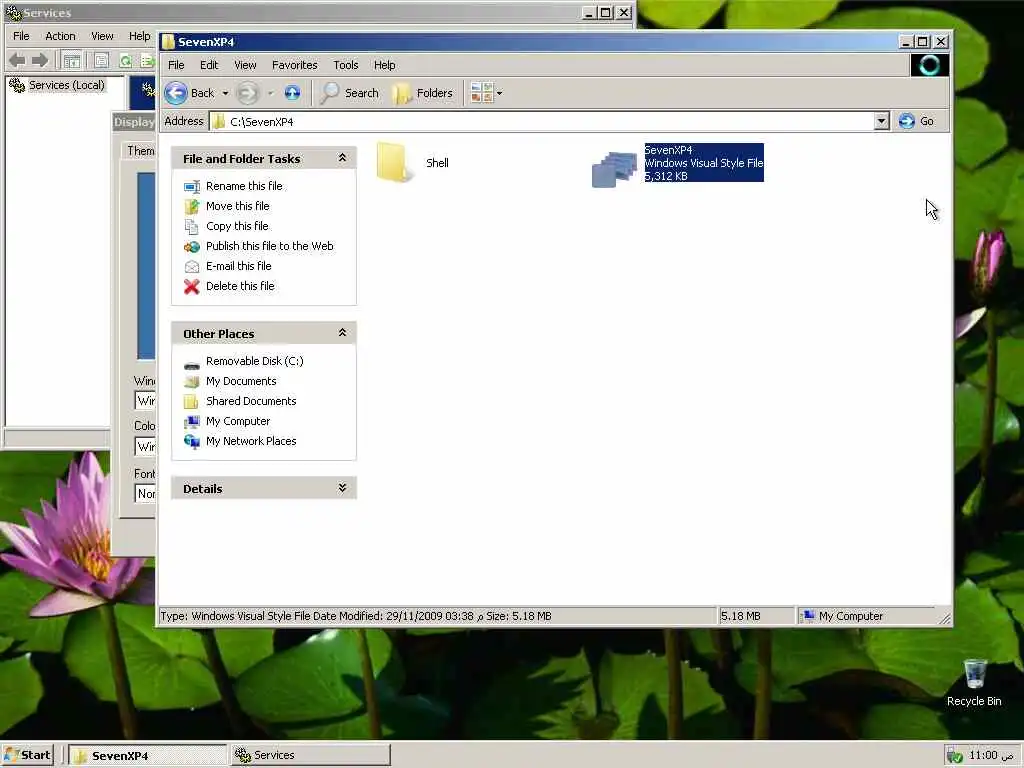Switch to Services taskbar button
Viewport: 1024px width, 768px height.
(310, 756)
